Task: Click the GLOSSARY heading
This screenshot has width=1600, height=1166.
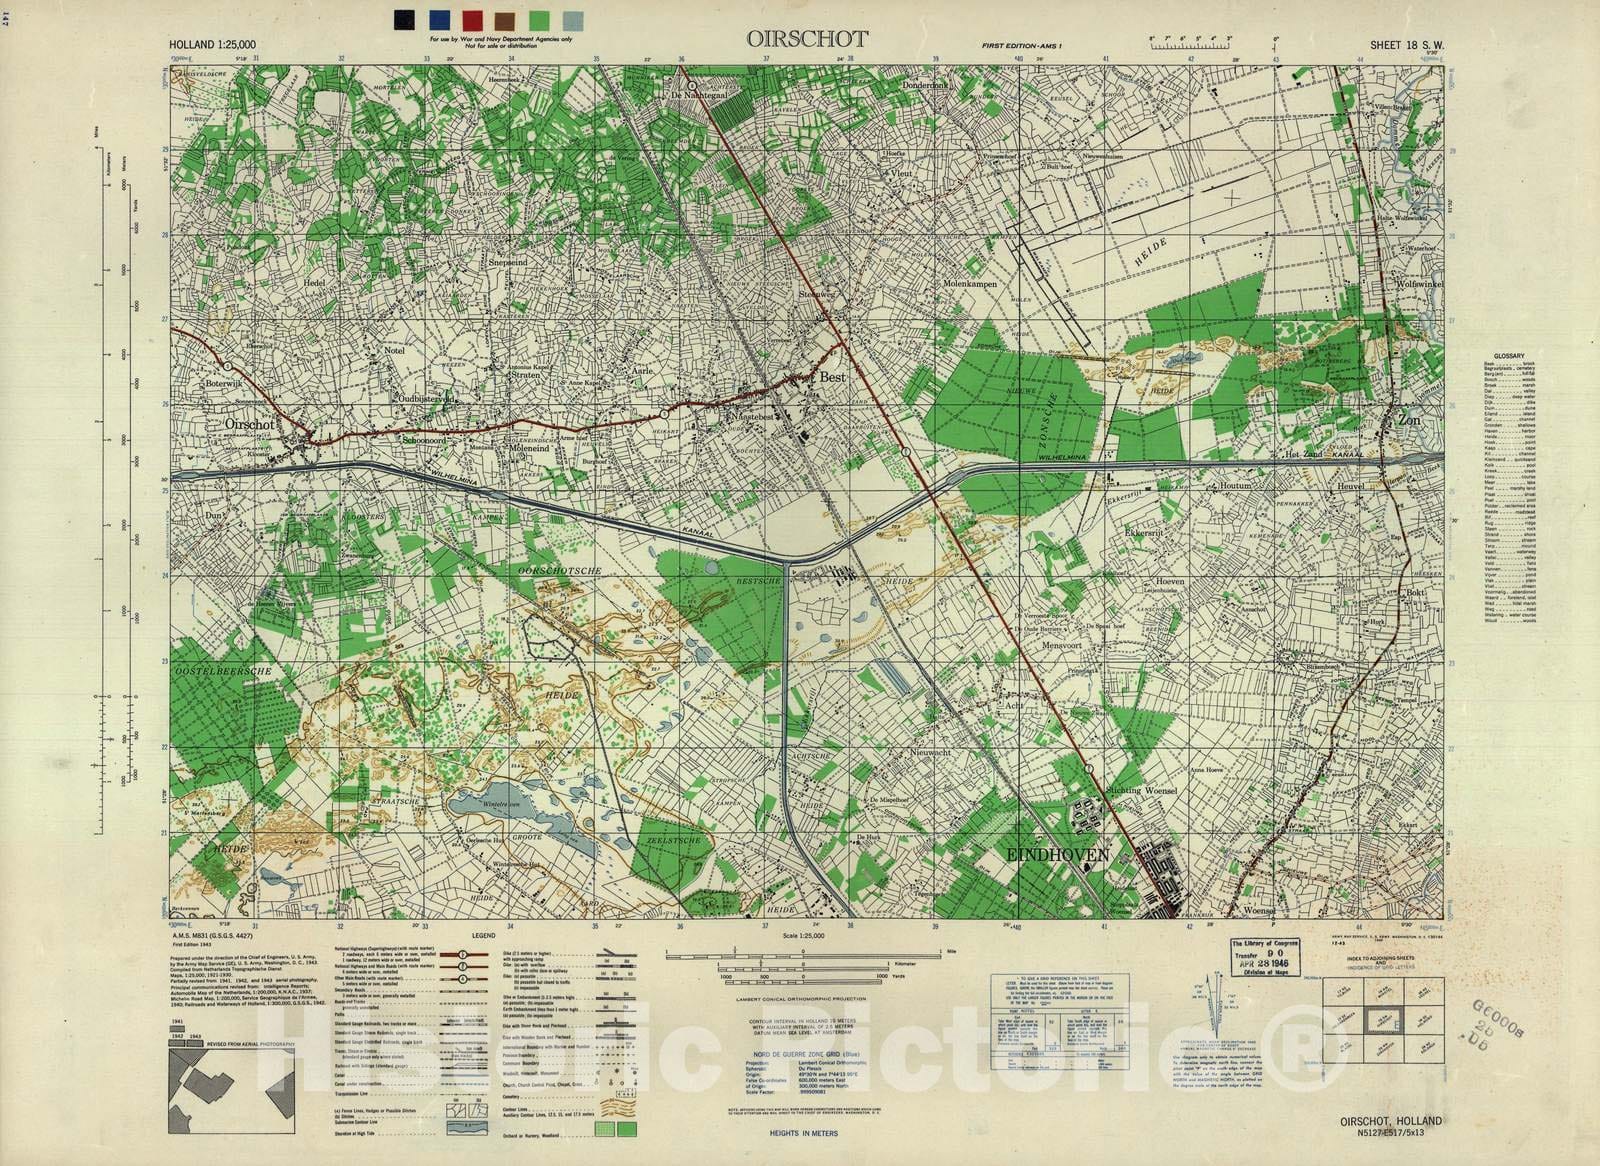Action: pos(1508,357)
